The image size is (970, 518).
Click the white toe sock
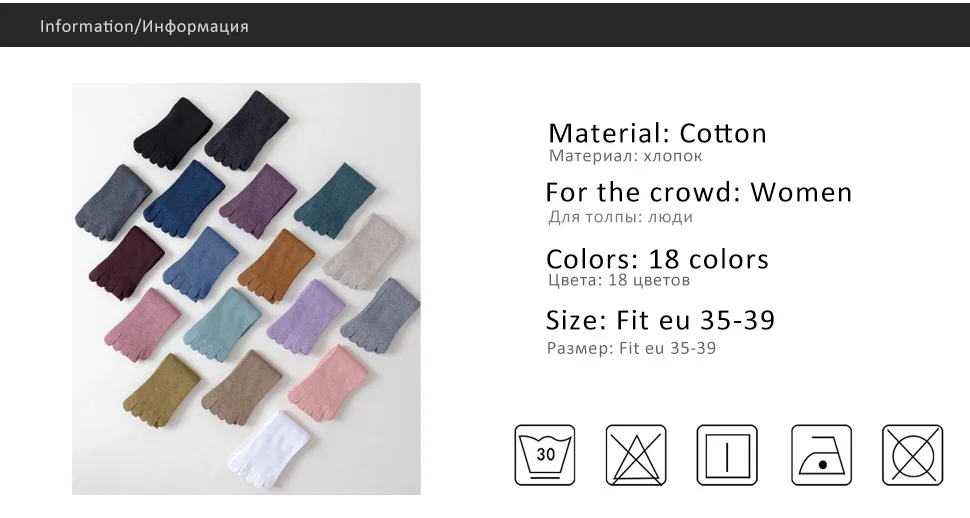click(x=270, y=452)
